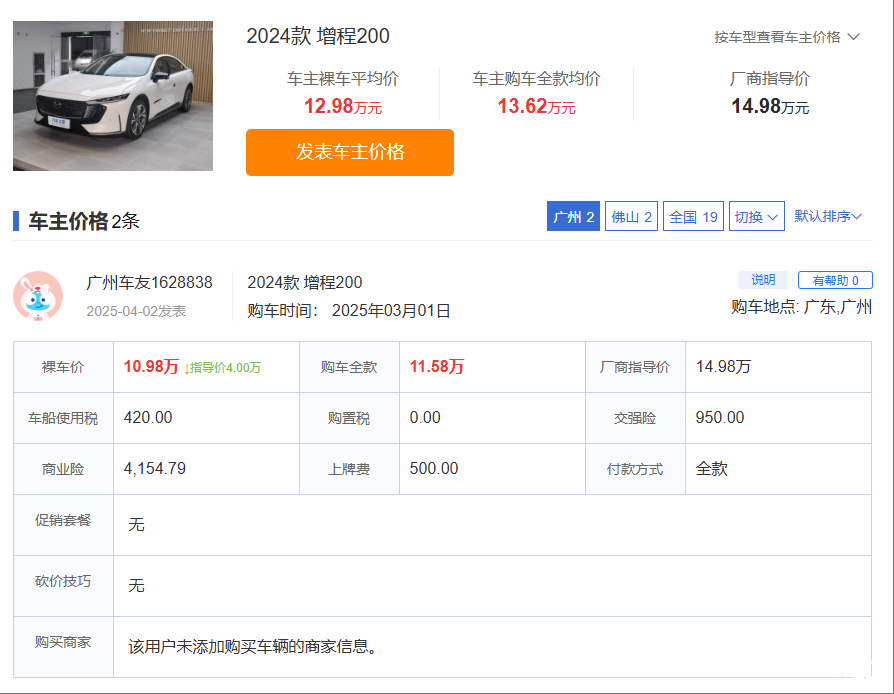Show 全国 19 owner prices
The height and width of the screenshot is (694, 894).
pyautogui.click(x=693, y=216)
